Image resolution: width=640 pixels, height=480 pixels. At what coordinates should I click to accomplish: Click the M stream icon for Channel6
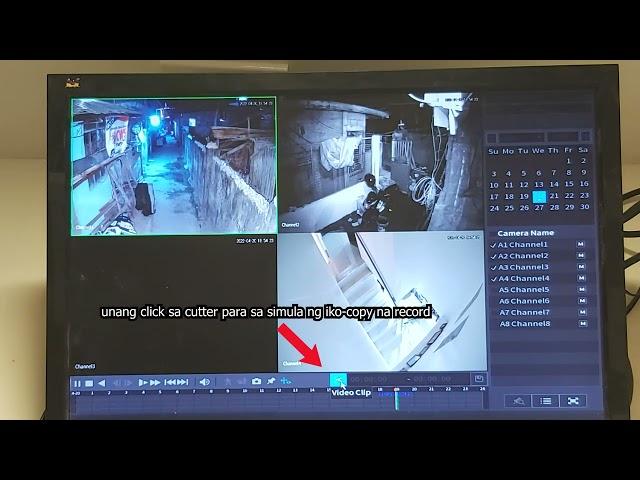[582, 301]
